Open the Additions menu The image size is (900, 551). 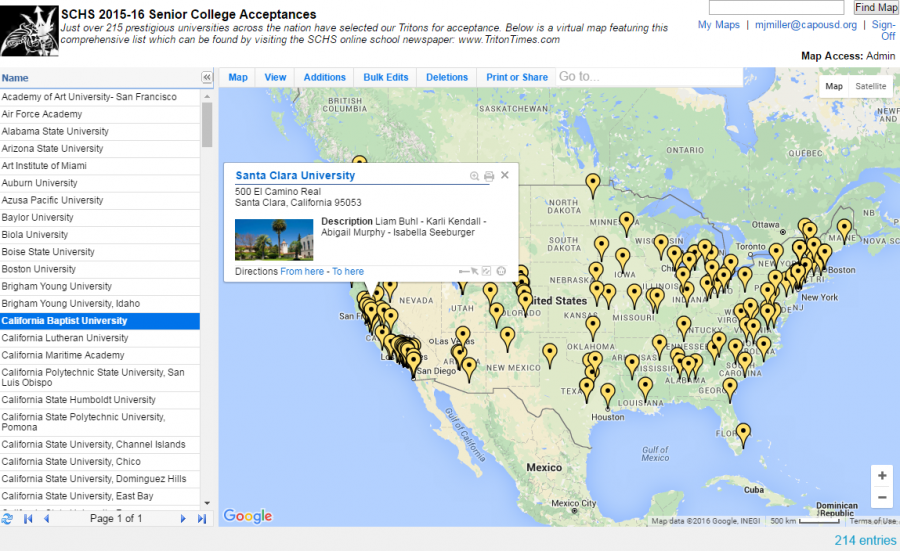coord(324,77)
